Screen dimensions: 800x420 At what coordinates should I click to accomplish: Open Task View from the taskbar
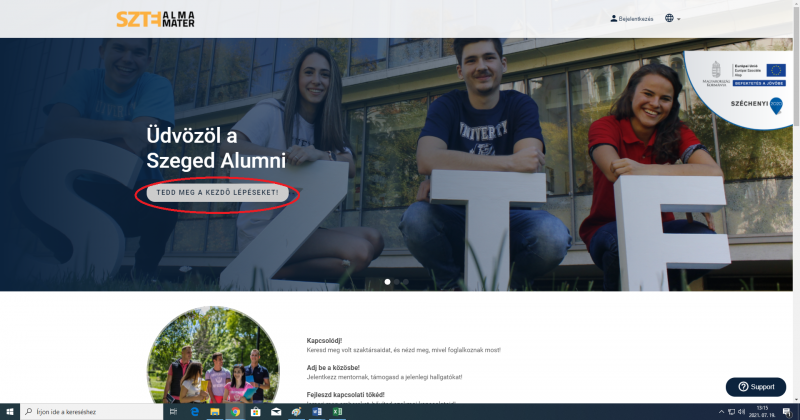click(173, 412)
